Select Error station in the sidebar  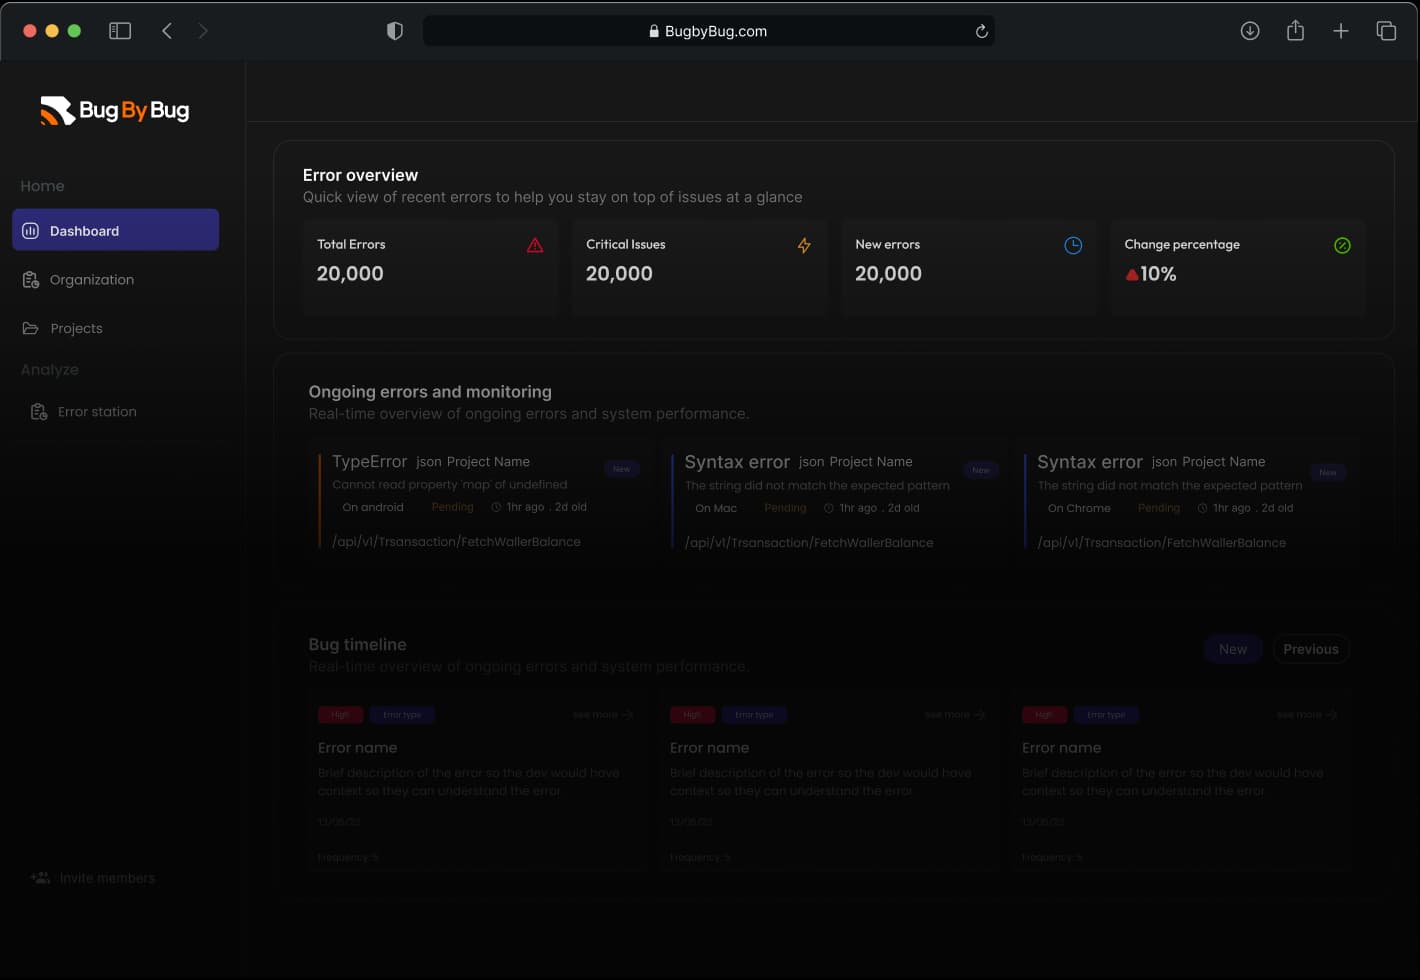[x=97, y=411]
